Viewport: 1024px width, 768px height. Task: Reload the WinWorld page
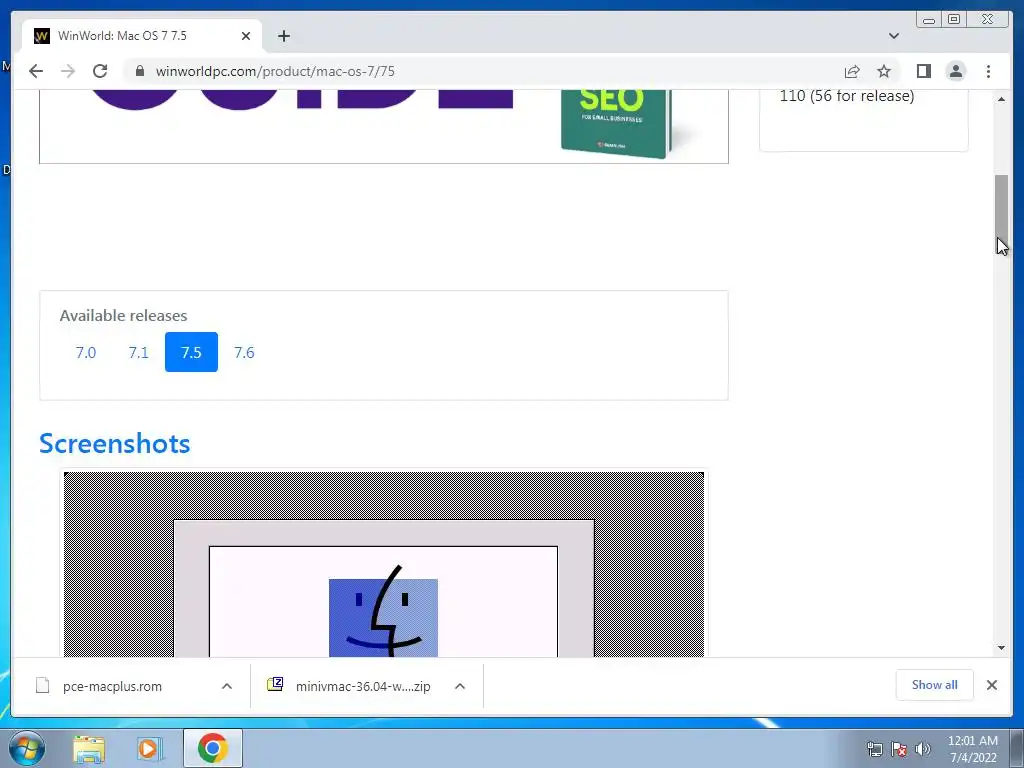[x=100, y=71]
